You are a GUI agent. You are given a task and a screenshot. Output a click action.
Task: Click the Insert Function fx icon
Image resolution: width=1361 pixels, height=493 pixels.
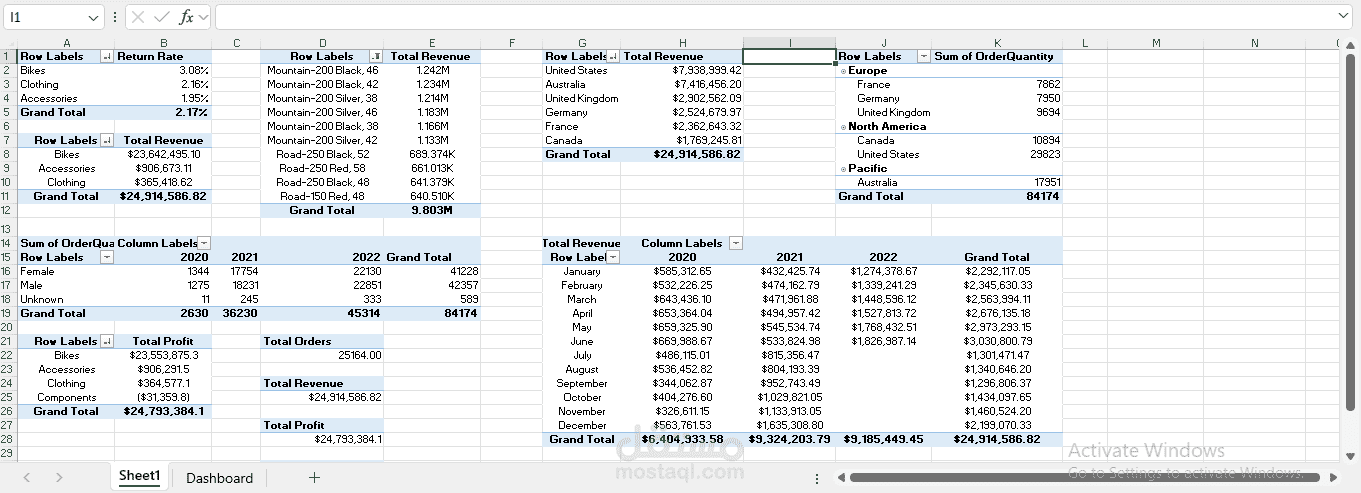[x=186, y=17]
